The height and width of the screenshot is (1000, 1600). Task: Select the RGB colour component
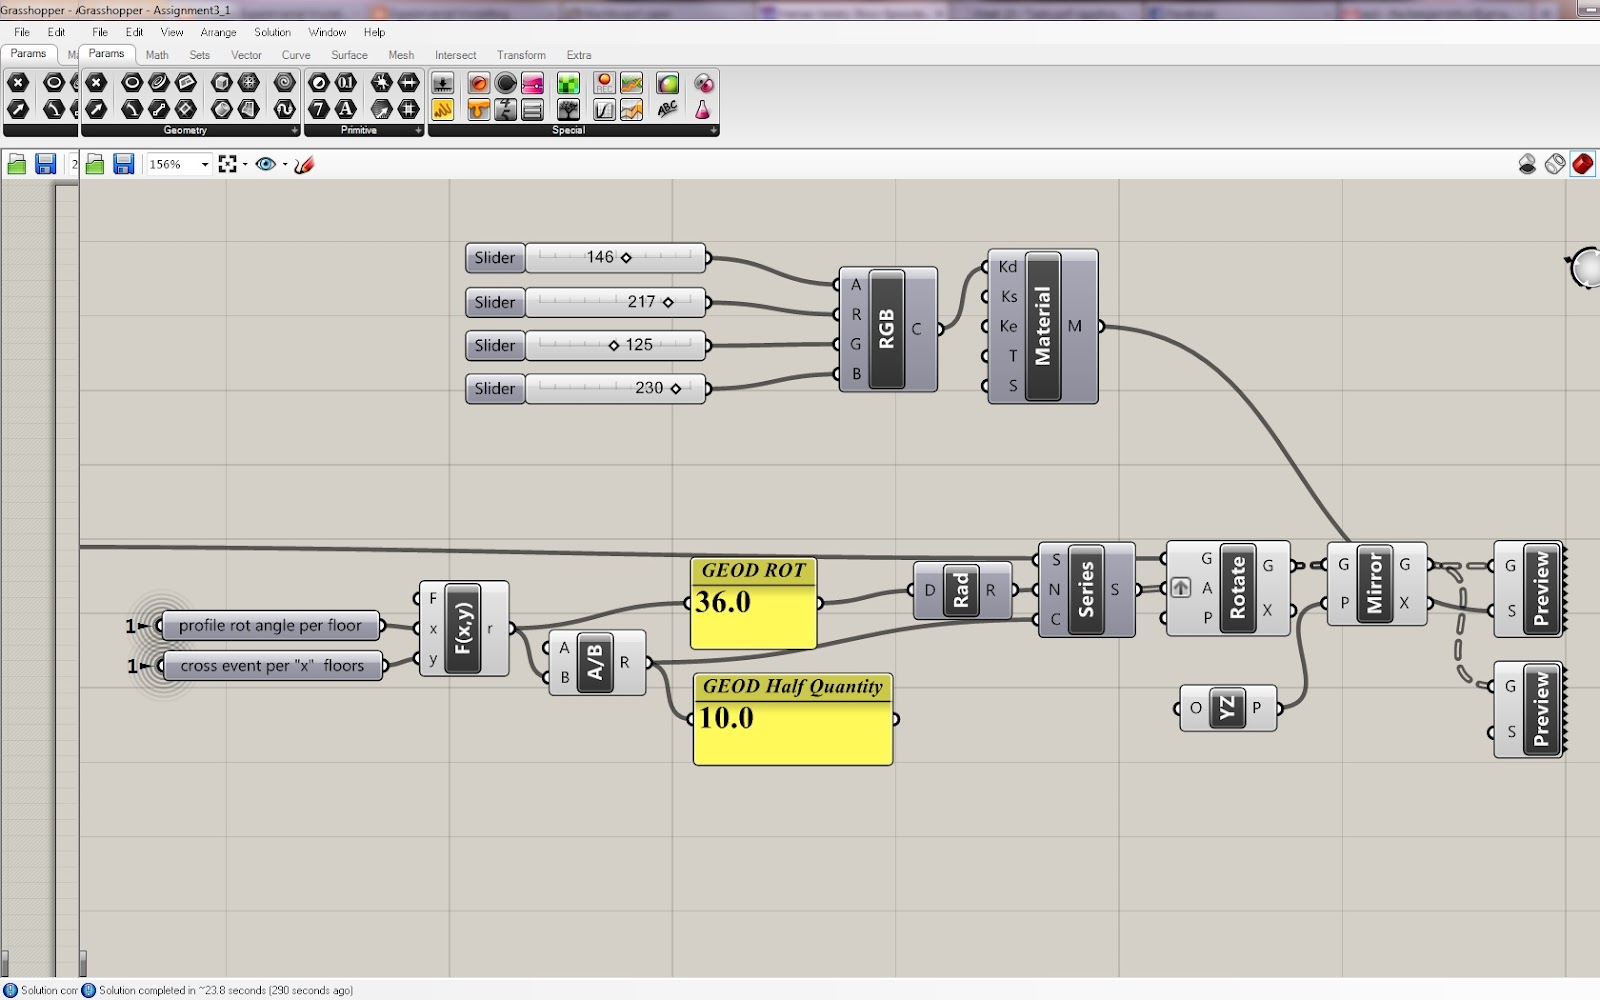(x=887, y=329)
